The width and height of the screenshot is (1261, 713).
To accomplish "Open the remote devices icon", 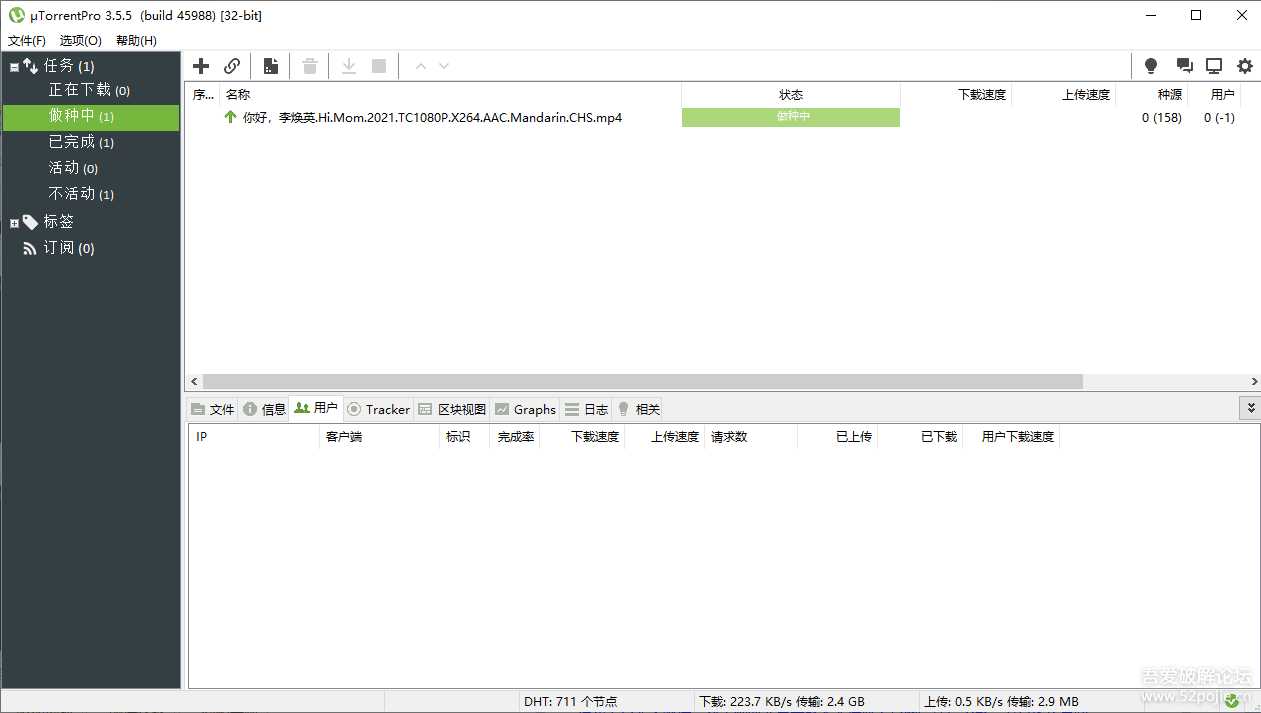I will [1214, 65].
